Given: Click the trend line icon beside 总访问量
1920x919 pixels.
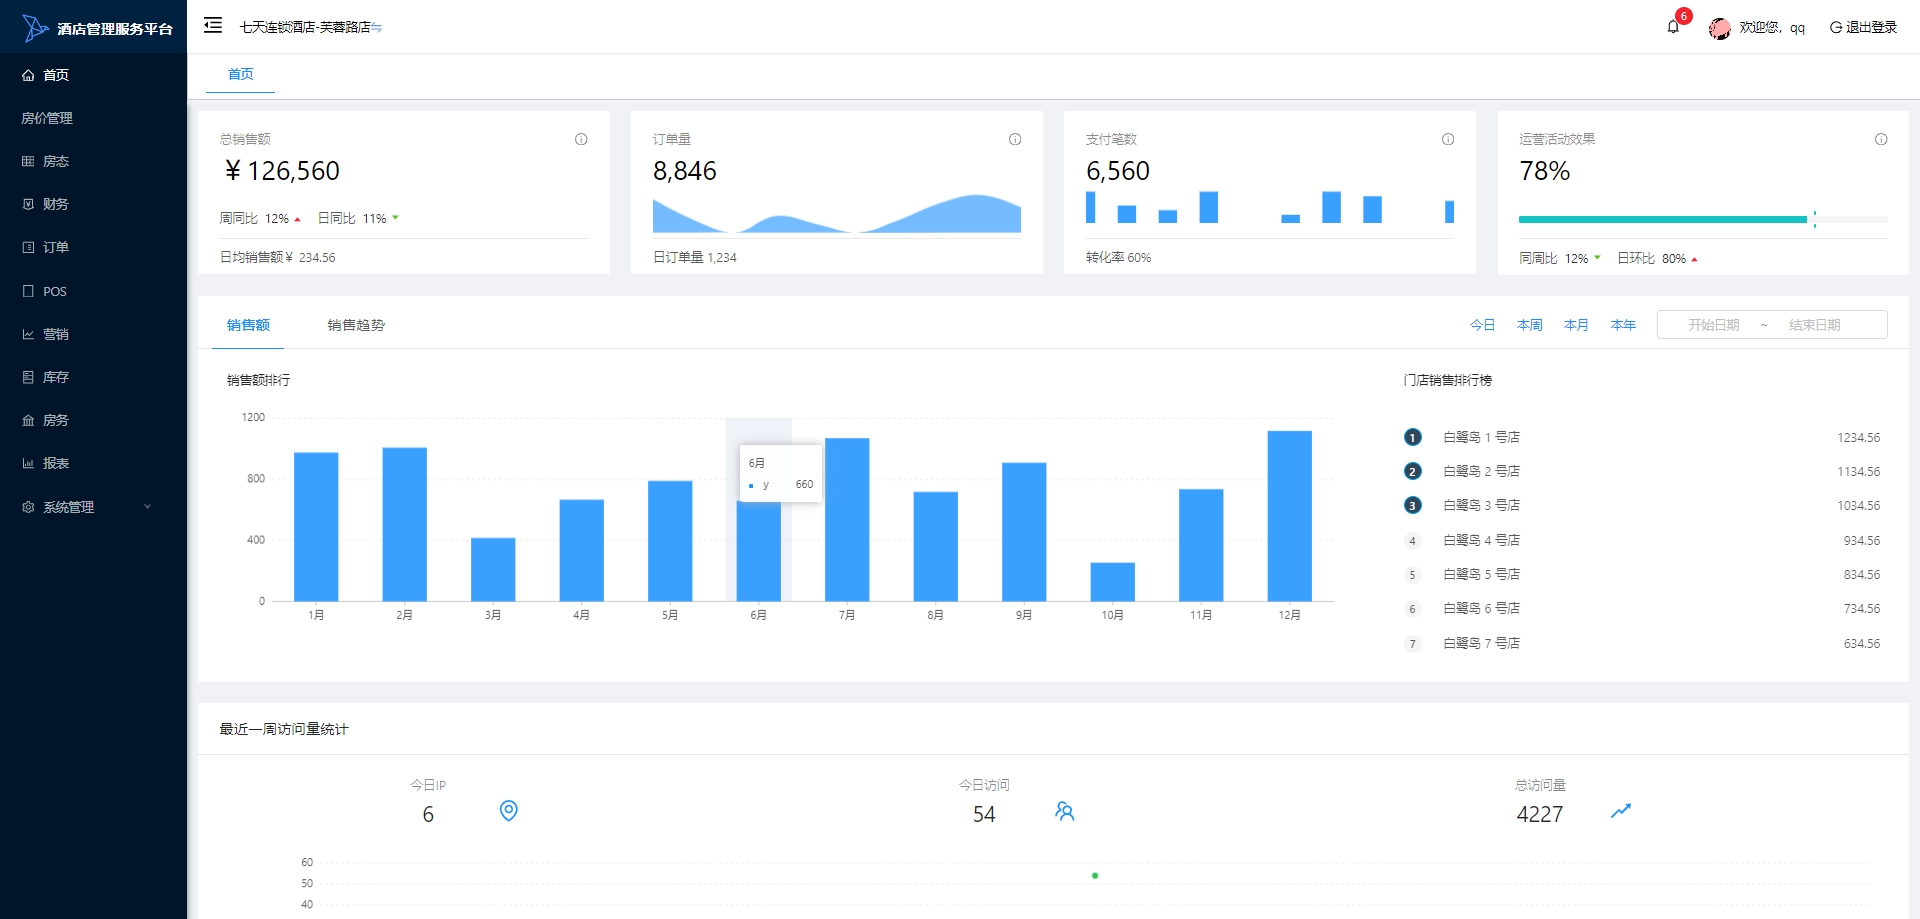Looking at the screenshot, I should (x=1621, y=811).
